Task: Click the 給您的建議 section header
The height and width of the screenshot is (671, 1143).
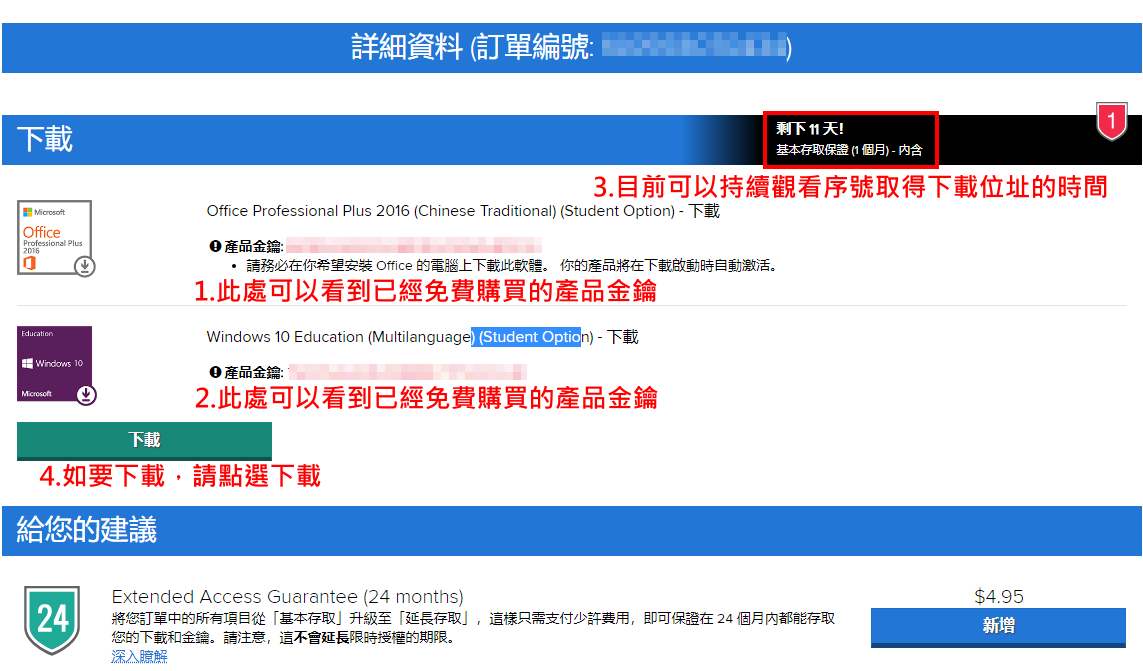Action: (x=572, y=530)
